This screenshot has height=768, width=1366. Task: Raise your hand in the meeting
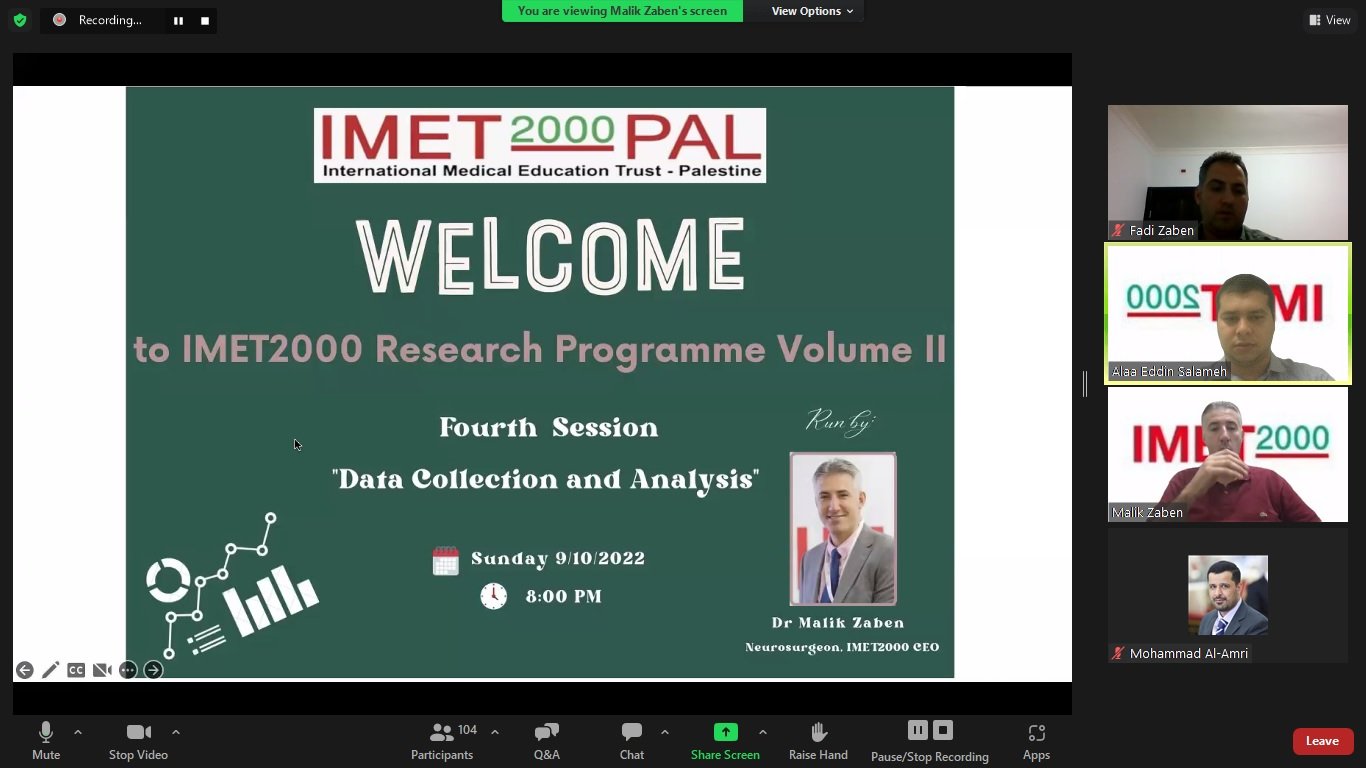pyautogui.click(x=818, y=741)
